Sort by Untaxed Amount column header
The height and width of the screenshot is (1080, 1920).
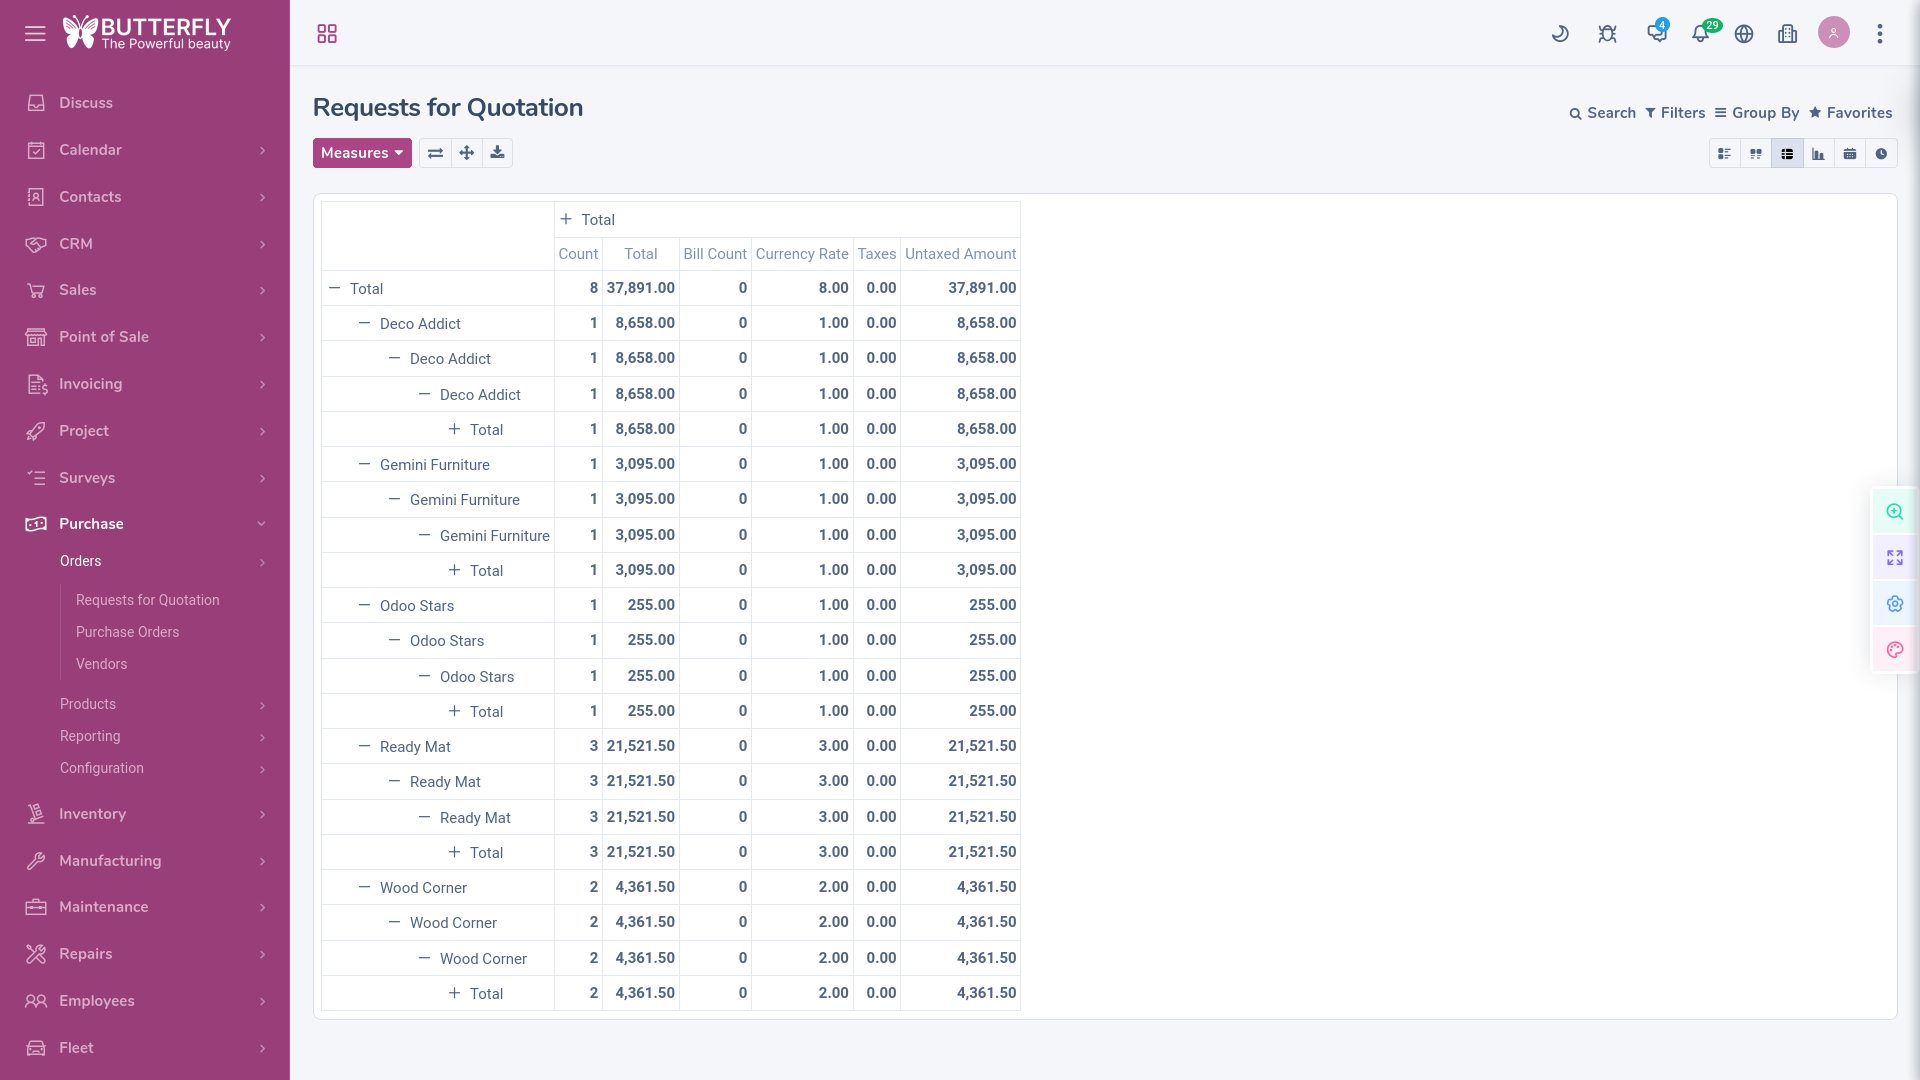click(x=960, y=254)
